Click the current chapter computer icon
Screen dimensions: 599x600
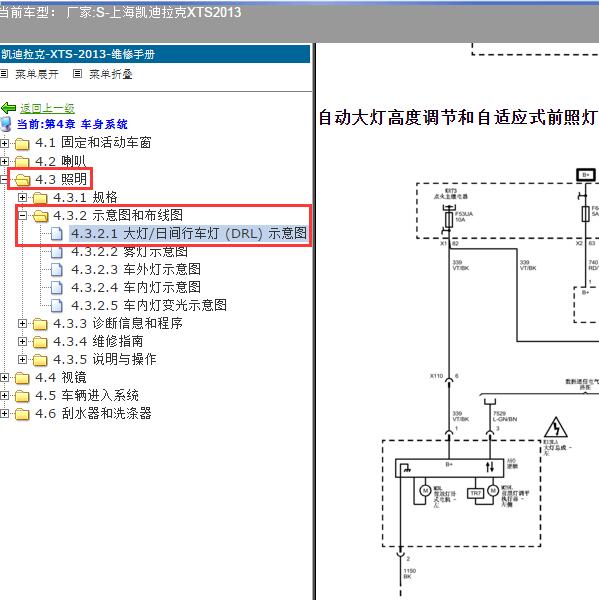[6, 124]
